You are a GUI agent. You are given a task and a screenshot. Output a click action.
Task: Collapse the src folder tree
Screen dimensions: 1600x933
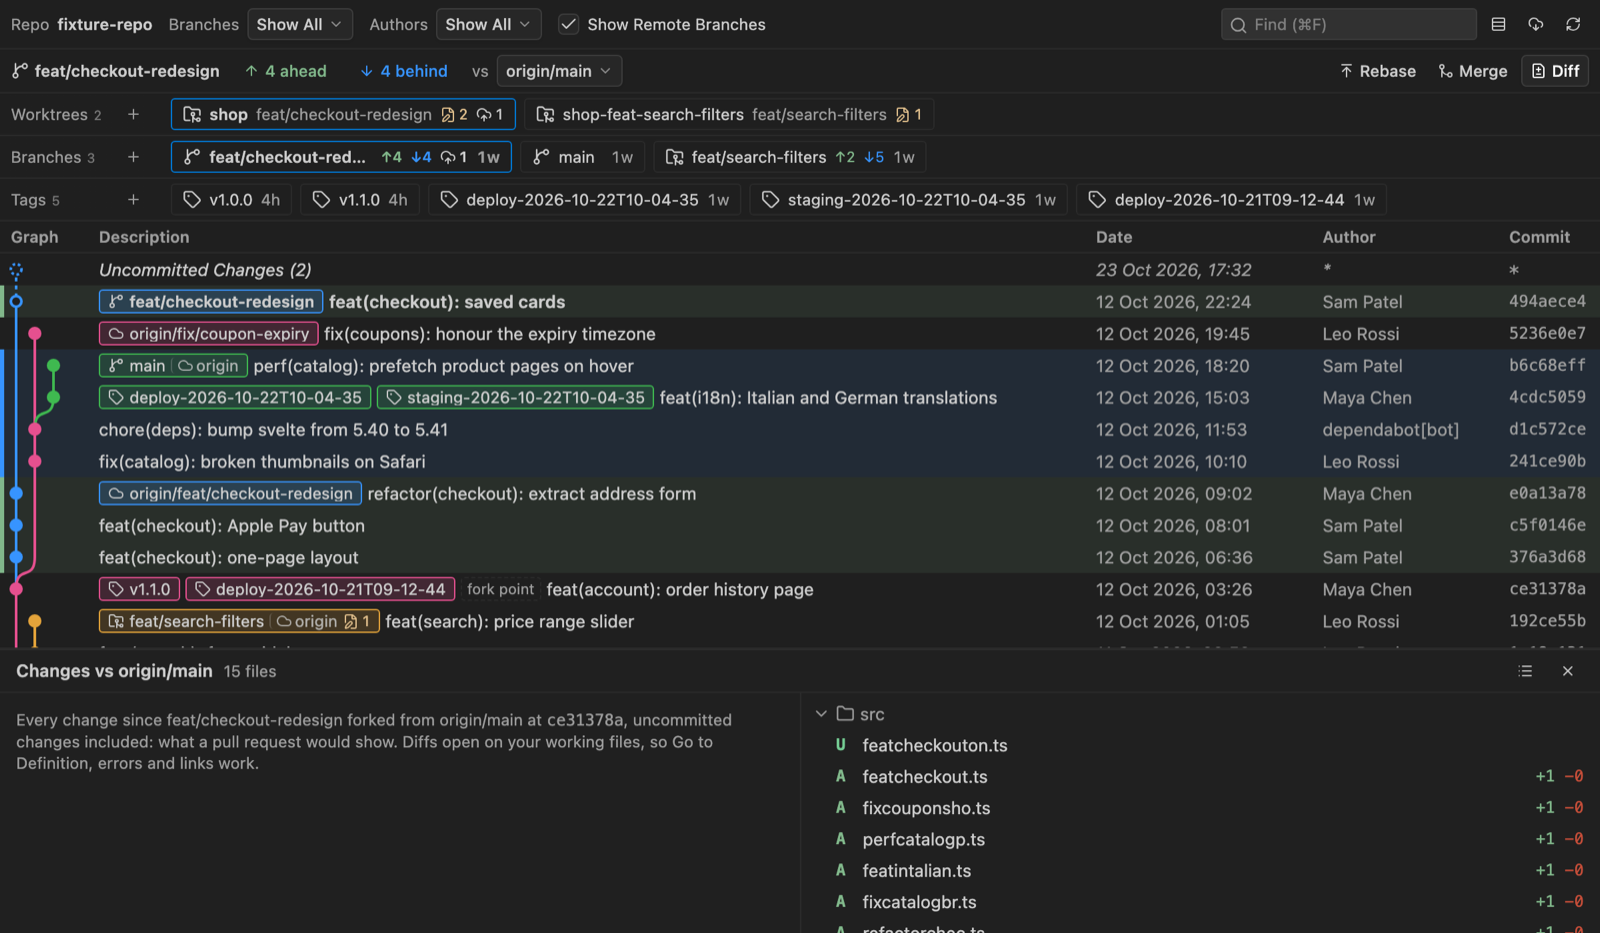click(821, 714)
